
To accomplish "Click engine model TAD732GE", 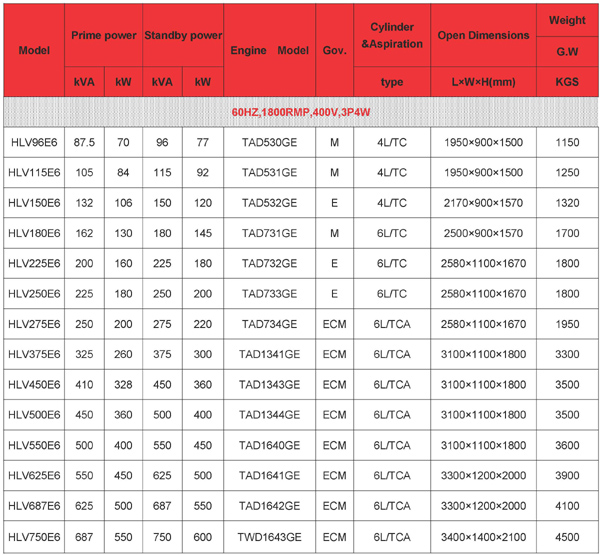I will [269, 263].
